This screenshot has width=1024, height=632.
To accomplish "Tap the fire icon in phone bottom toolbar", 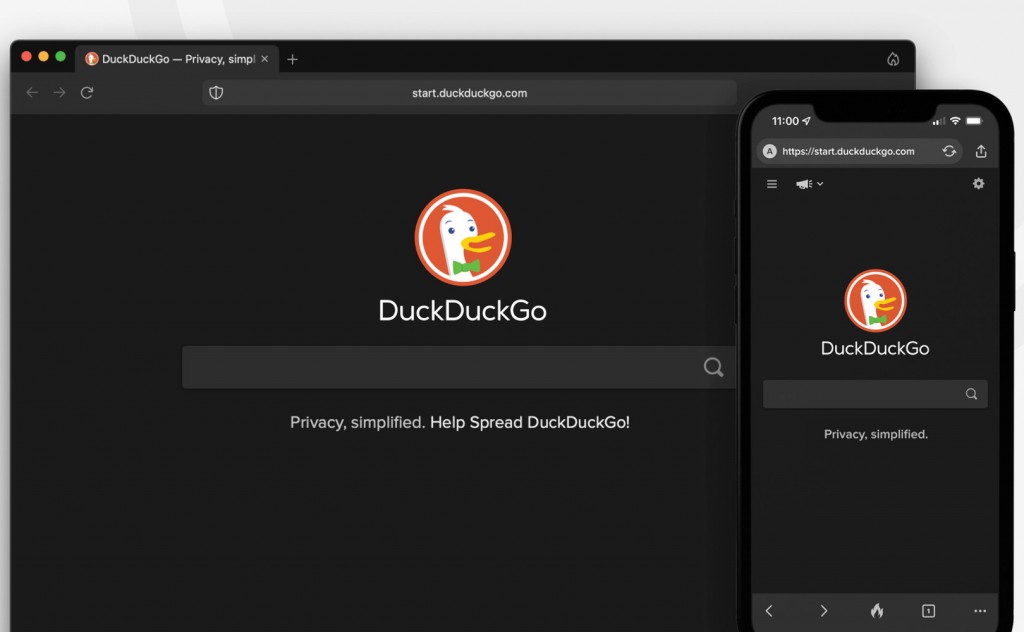I will pos(876,610).
